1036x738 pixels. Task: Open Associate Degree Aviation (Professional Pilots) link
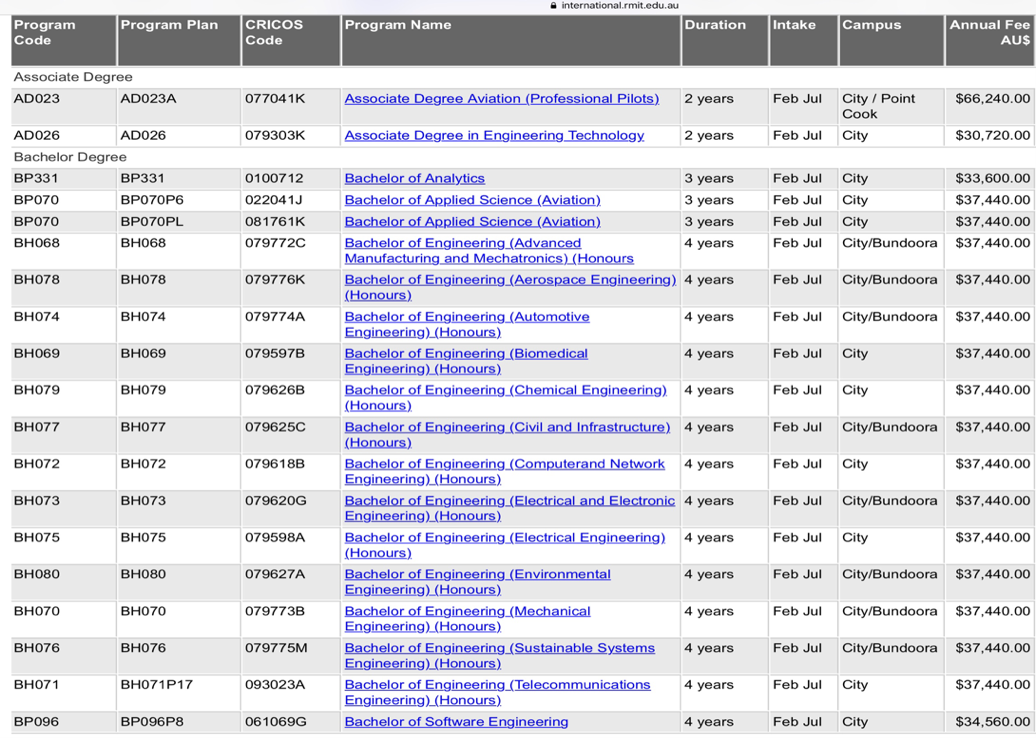tap(501, 99)
